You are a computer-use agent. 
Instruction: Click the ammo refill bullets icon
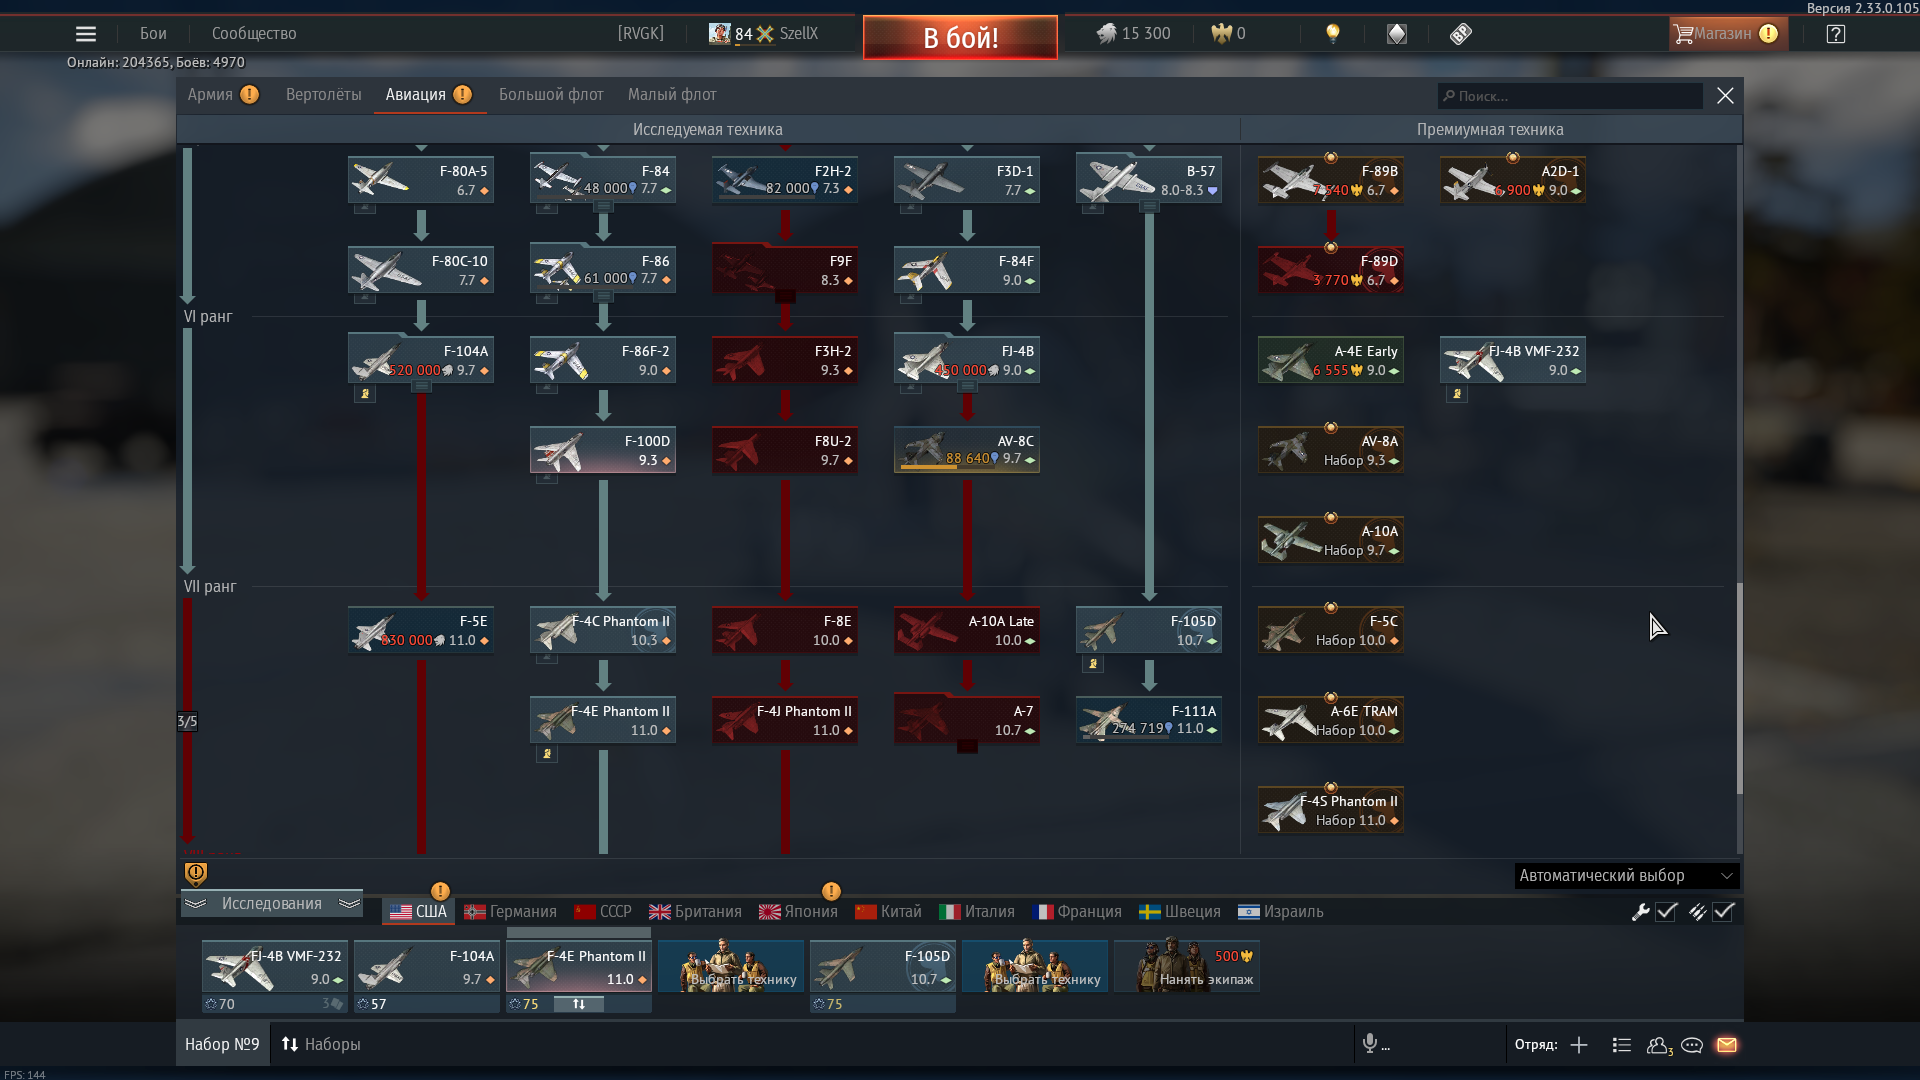pyautogui.click(x=1697, y=911)
